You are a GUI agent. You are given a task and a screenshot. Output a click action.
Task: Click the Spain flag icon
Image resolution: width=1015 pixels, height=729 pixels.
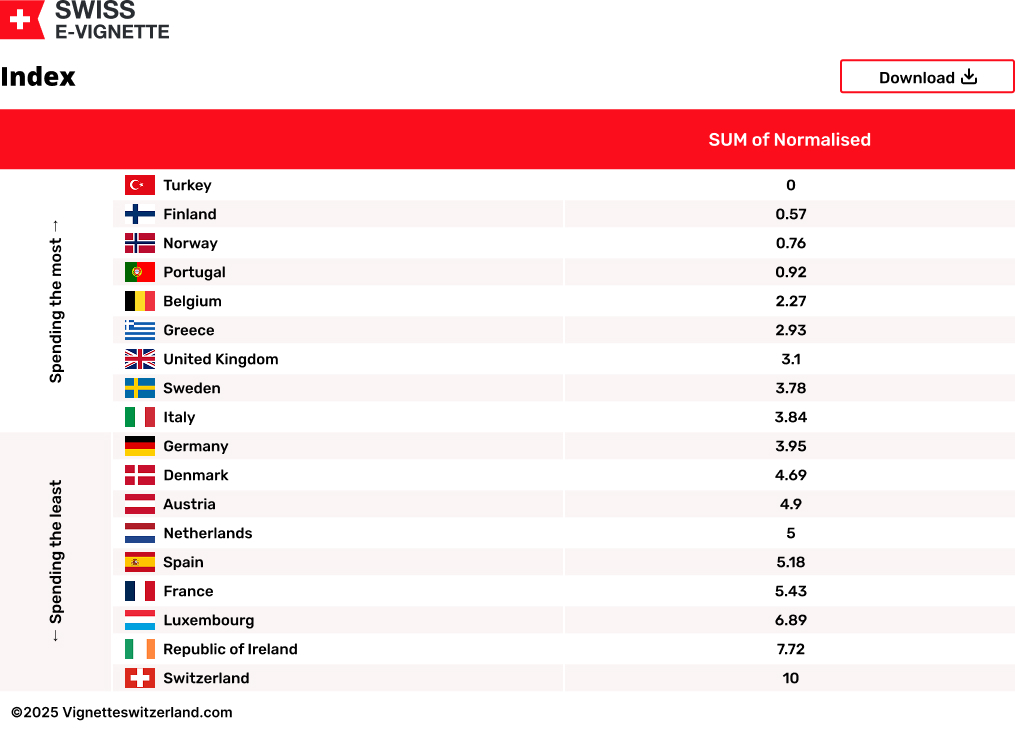[140, 562]
